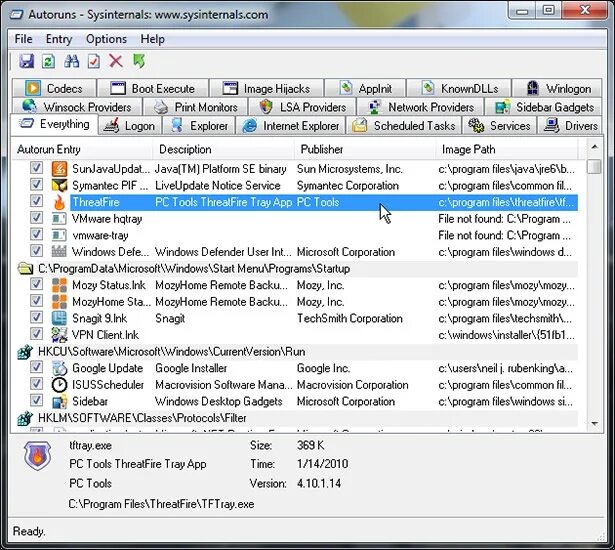Open the File menu
This screenshot has width=615, height=550.
point(24,39)
